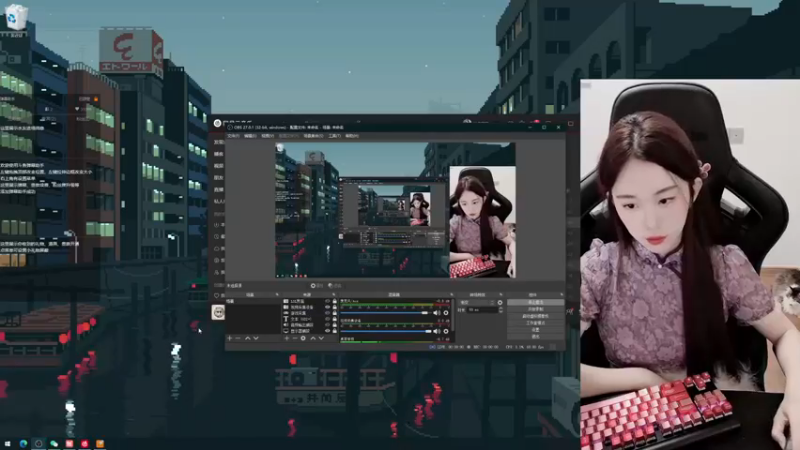Click the 工作室模式 studio mode button

(x=535, y=323)
